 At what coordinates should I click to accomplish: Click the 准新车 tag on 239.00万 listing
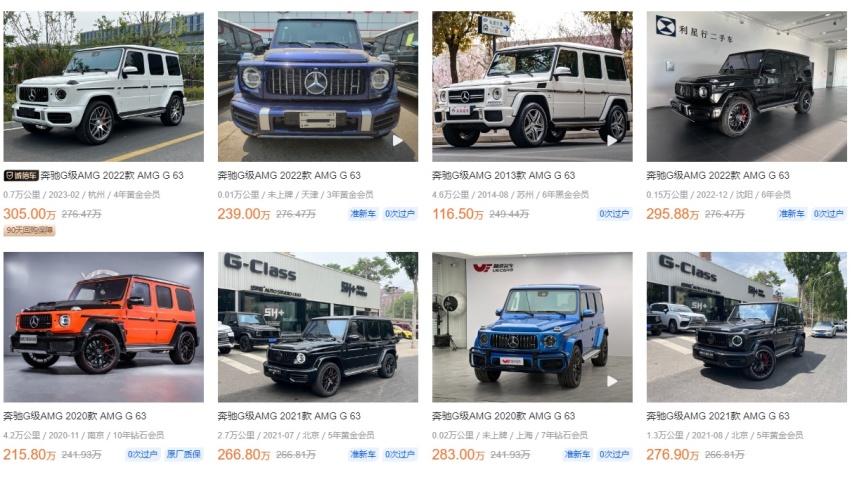(x=363, y=214)
